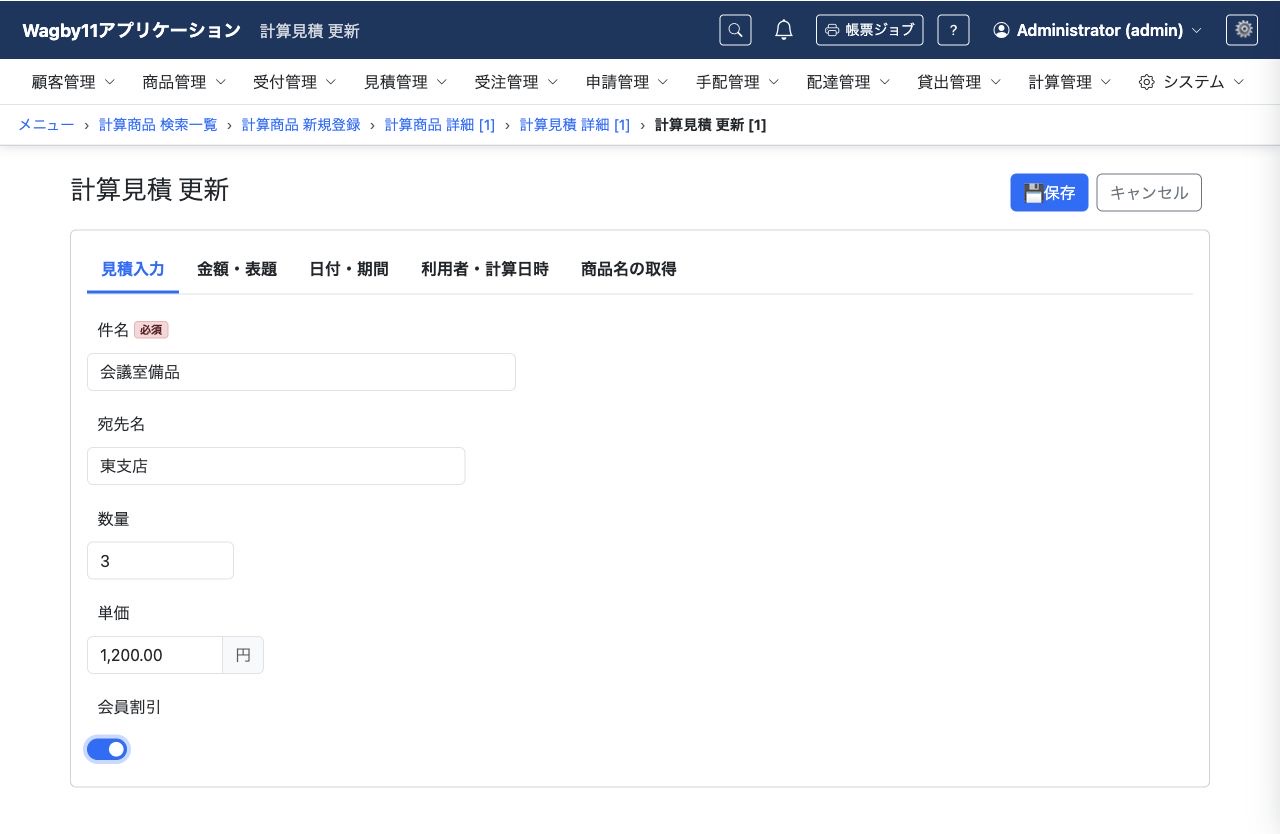Open the 計算管理 menu
This screenshot has width=1280, height=834.
(1070, 82)
